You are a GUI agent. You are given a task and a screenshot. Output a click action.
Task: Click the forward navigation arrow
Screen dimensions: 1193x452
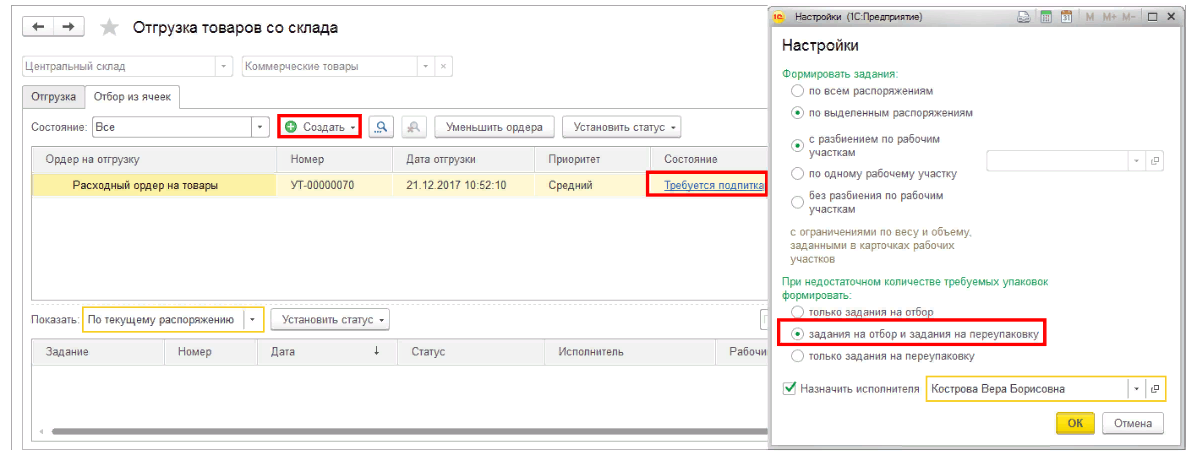click(x=68, y=27)
